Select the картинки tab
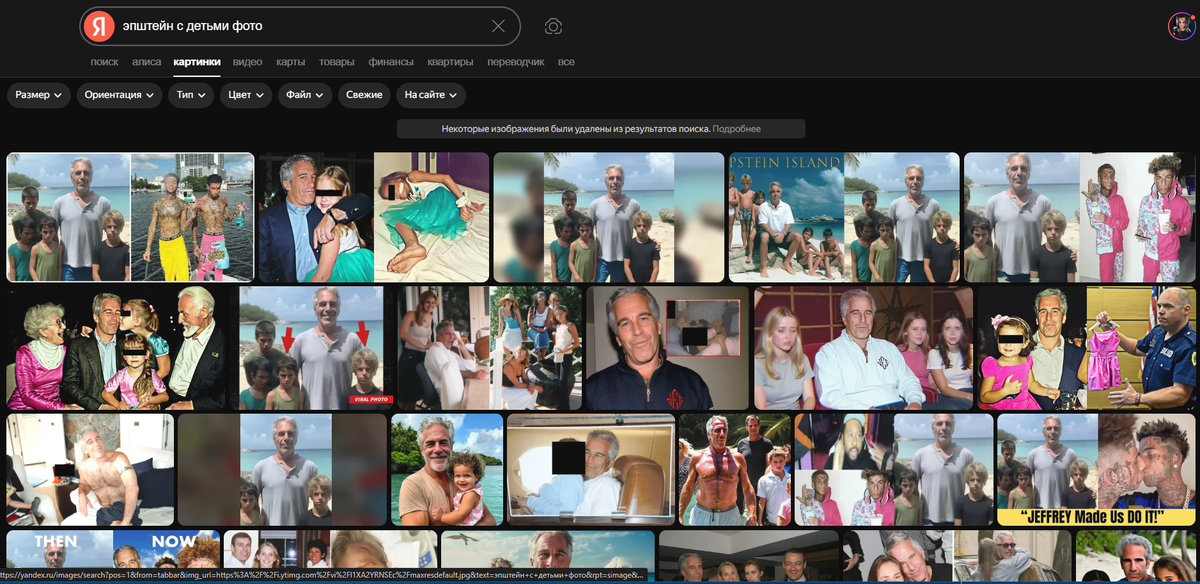 [197, 62]
